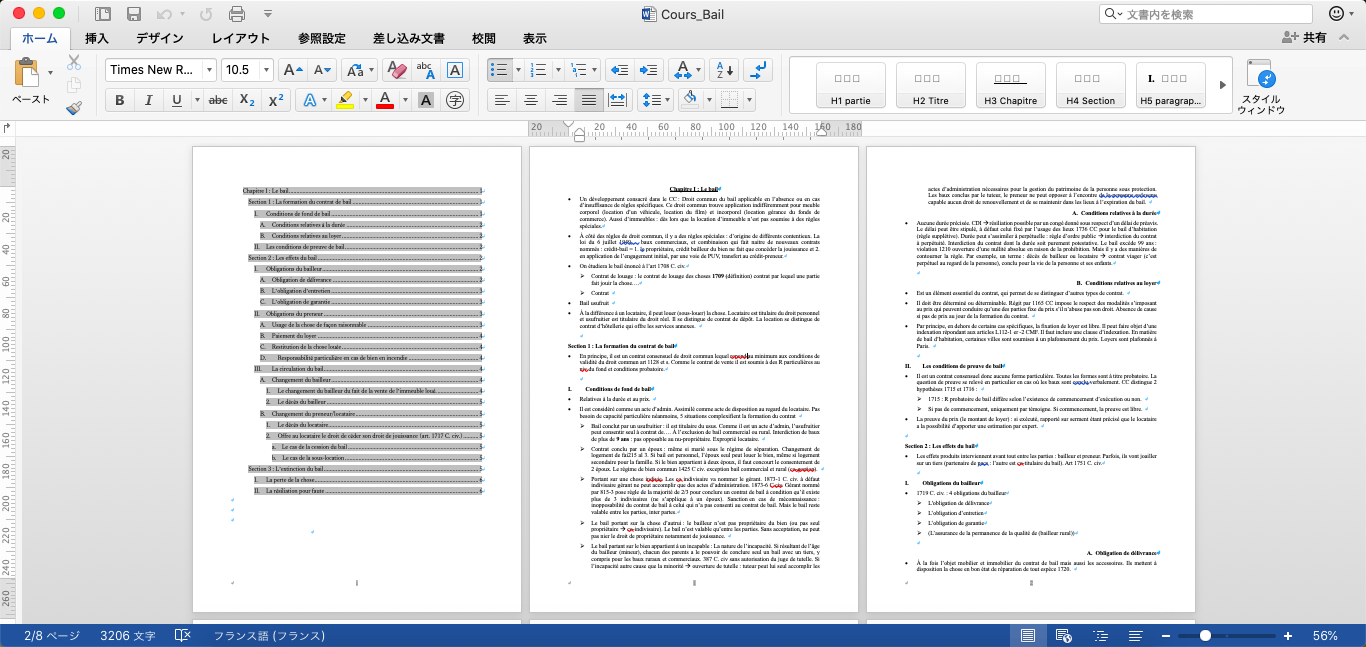The height and width of the screenshot is (647, 1366).
Task: Toggle Italic formatting
Action: 148,100
